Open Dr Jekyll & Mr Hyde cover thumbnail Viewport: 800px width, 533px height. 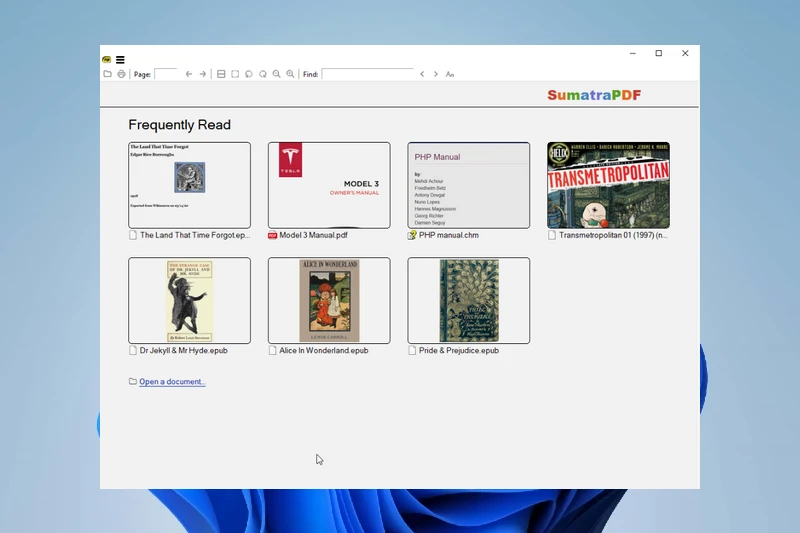pos(189,300)
